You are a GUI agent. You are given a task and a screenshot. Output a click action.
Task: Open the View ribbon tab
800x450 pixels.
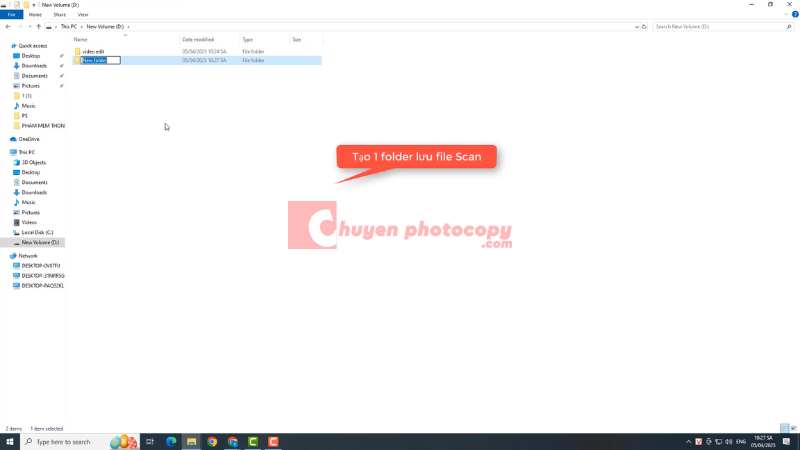pyautogui.click(x=83, y=15)
